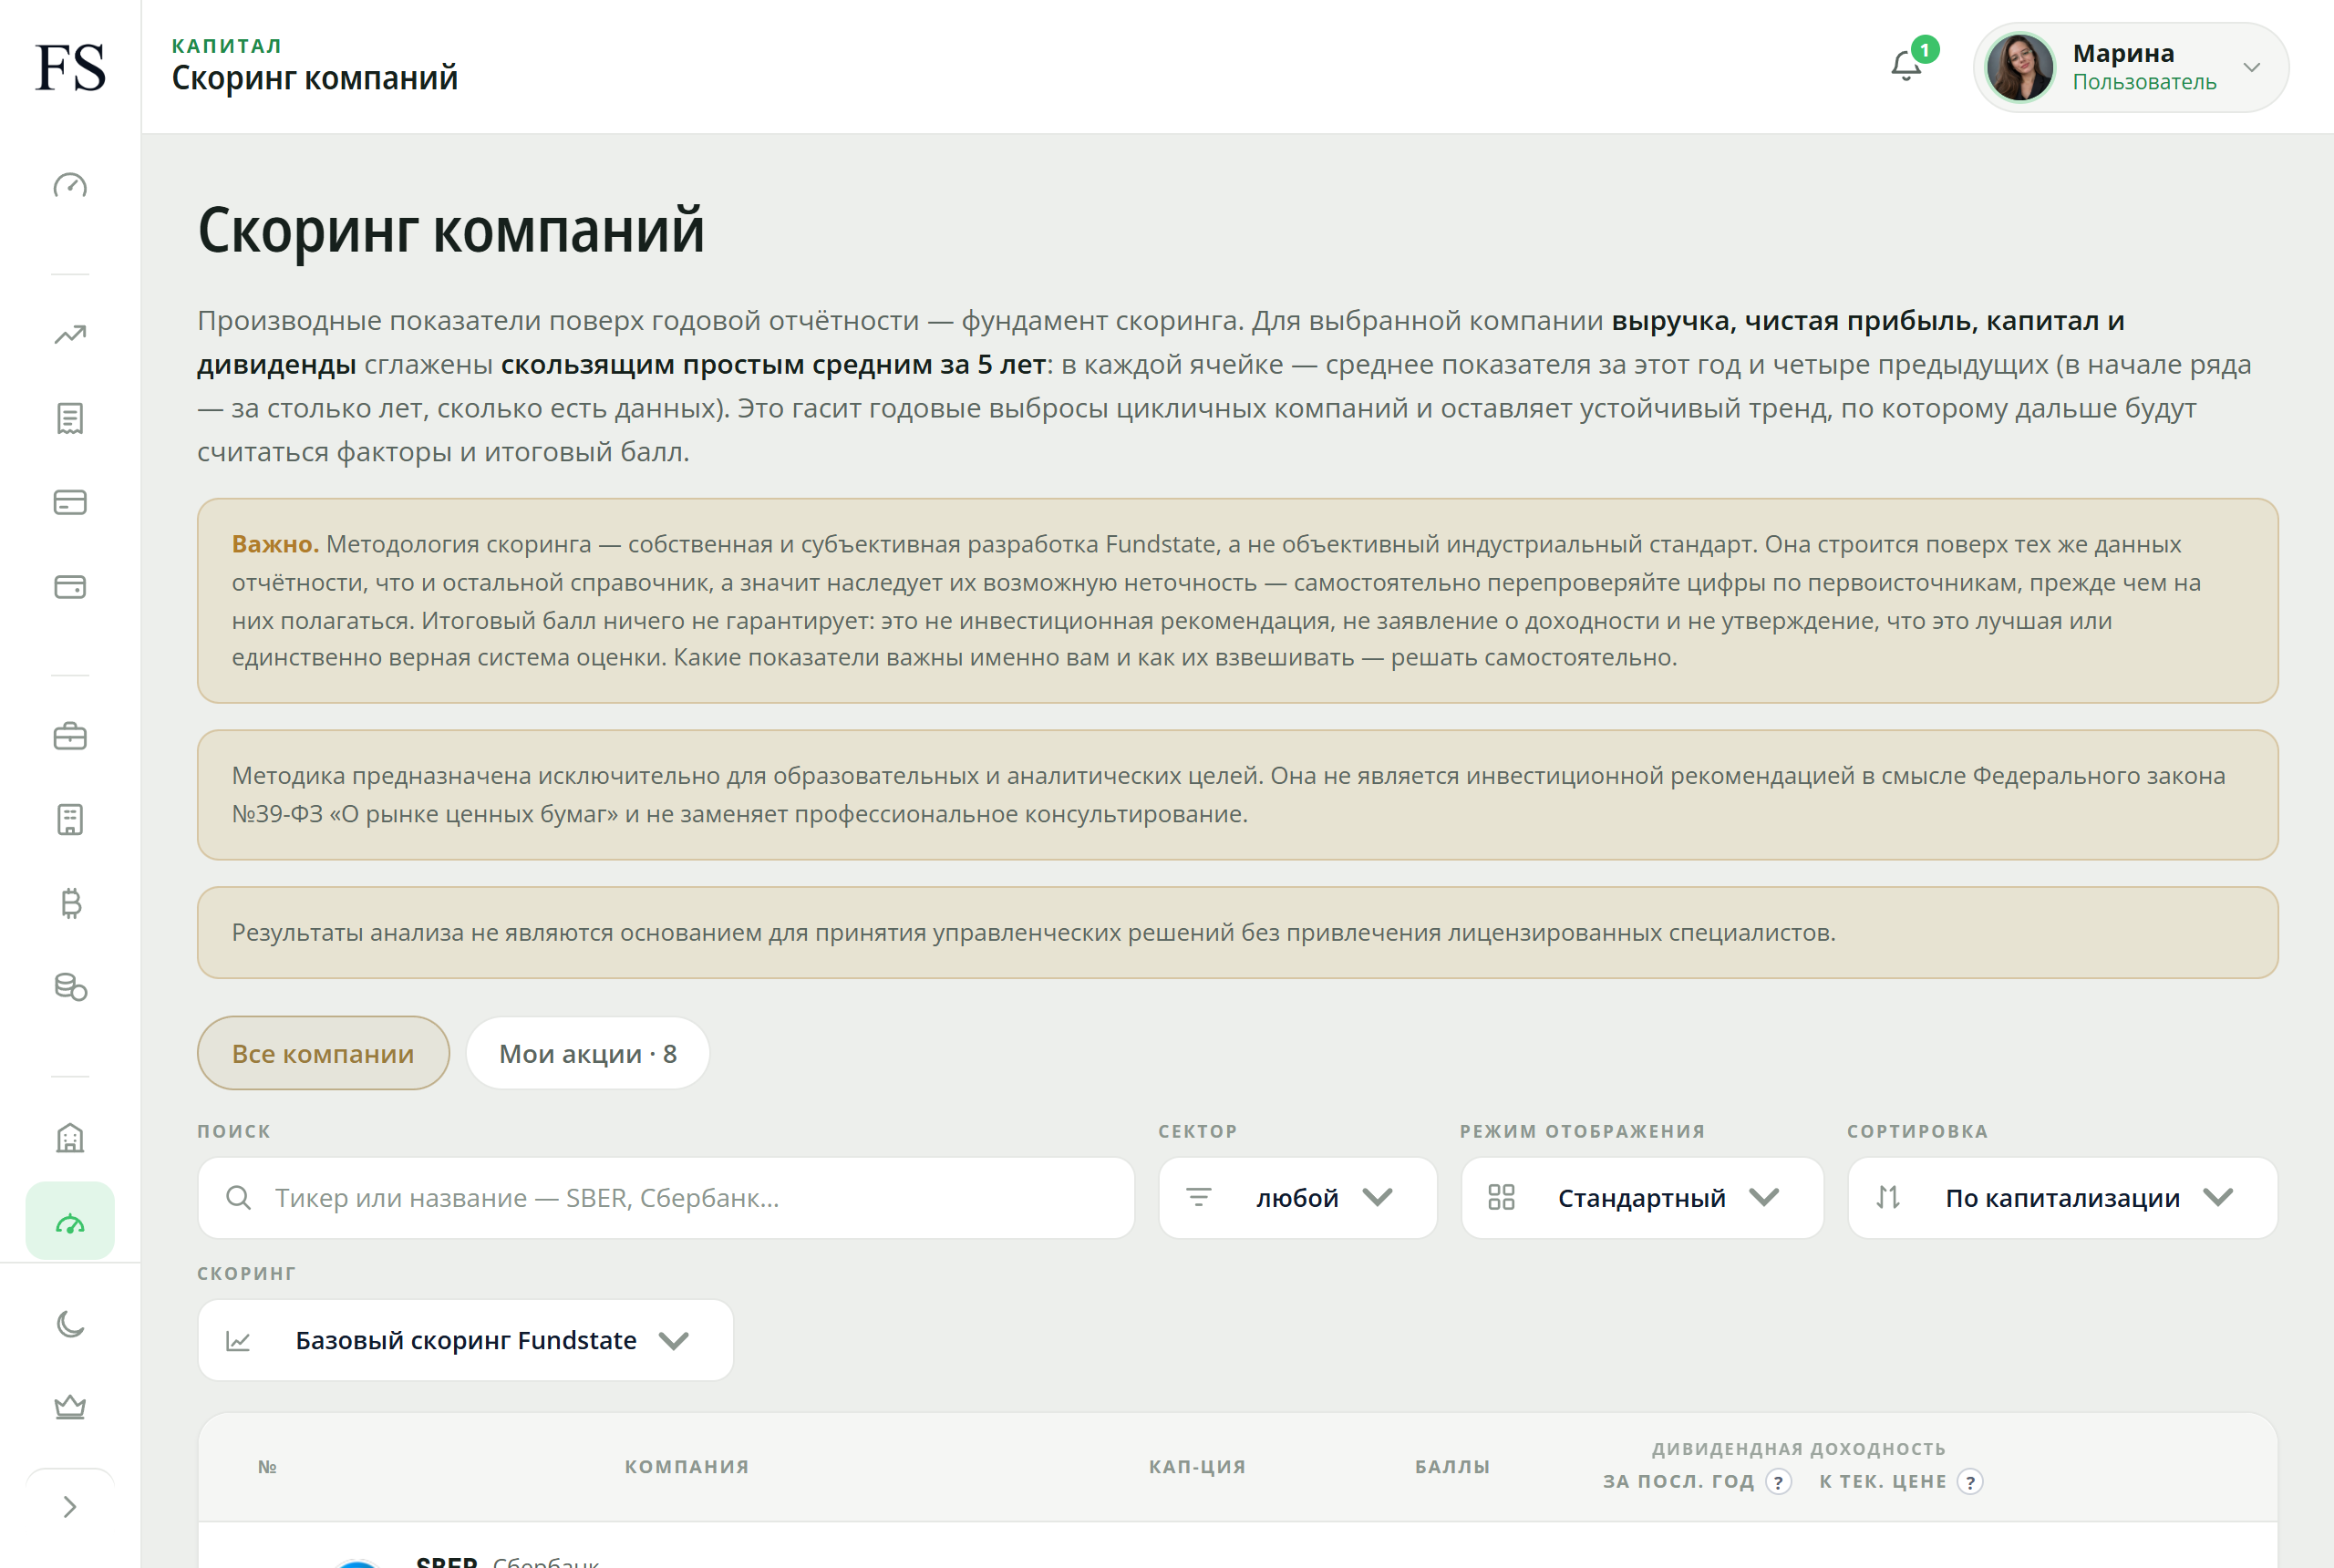The width and height of the screenshot is (2334, 1568).
Task: Expand the sidebar with arrow chevron
Action: [x=70, y=1507]
